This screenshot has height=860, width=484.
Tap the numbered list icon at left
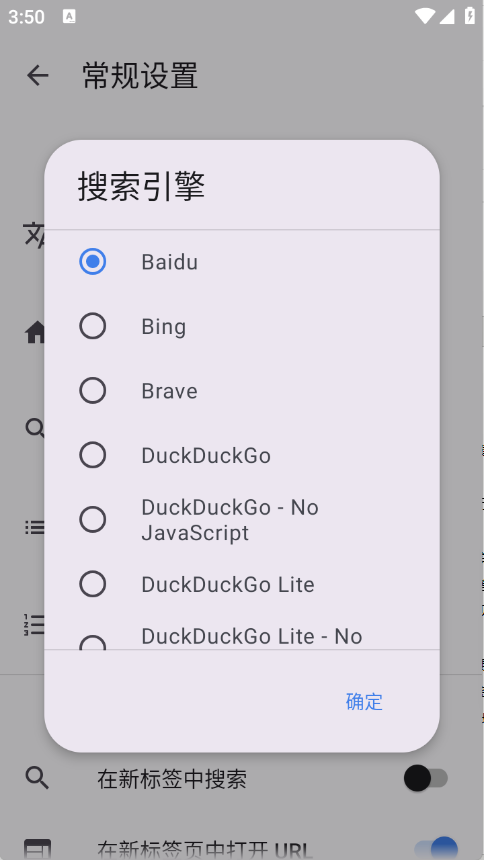[x=34, y=624]
